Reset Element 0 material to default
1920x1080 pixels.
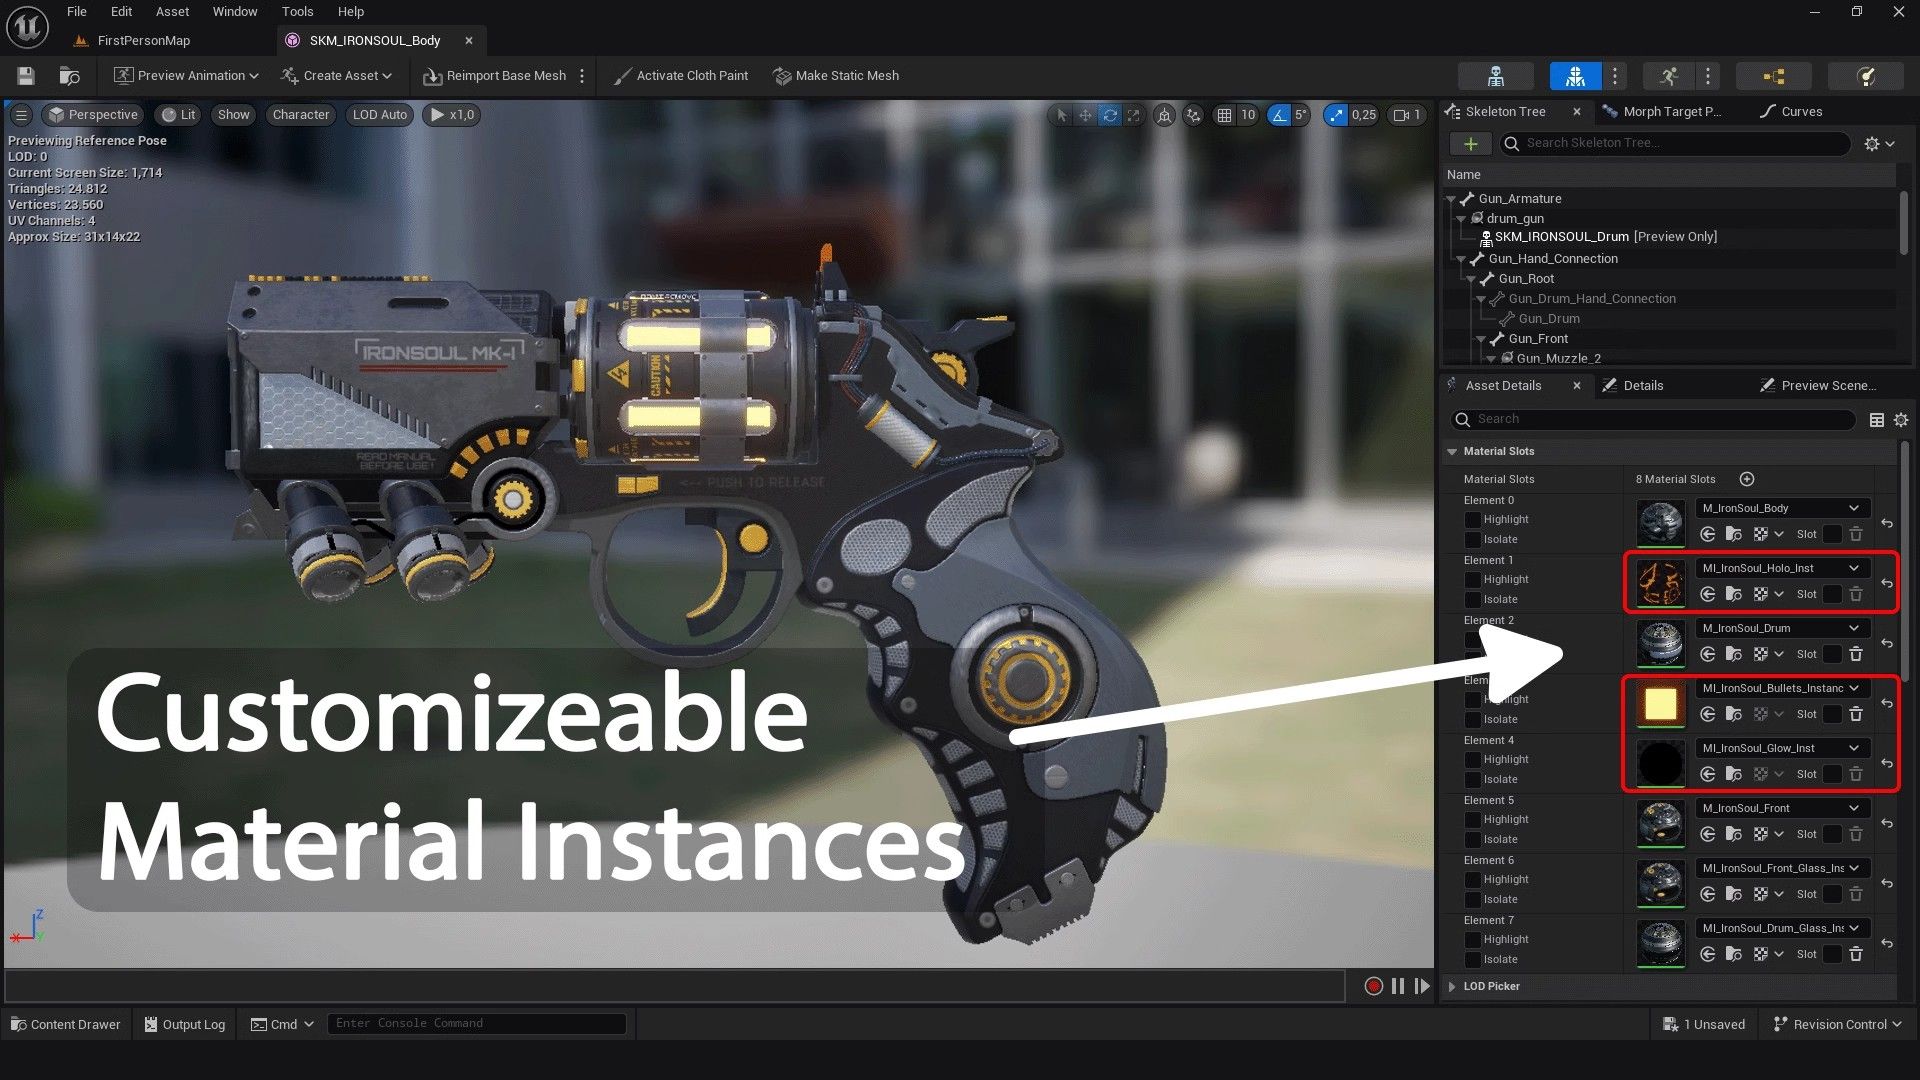coord(1887,523)
